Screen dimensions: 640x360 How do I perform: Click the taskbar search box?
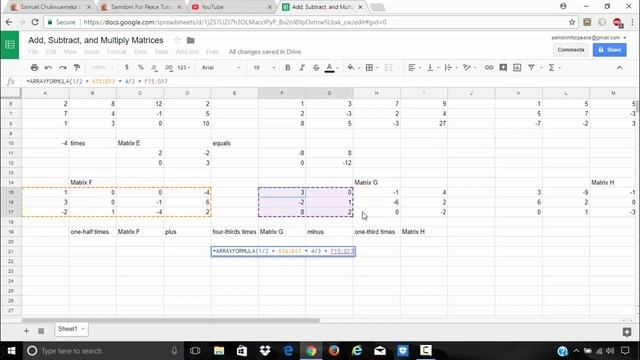tap(102, 351)
